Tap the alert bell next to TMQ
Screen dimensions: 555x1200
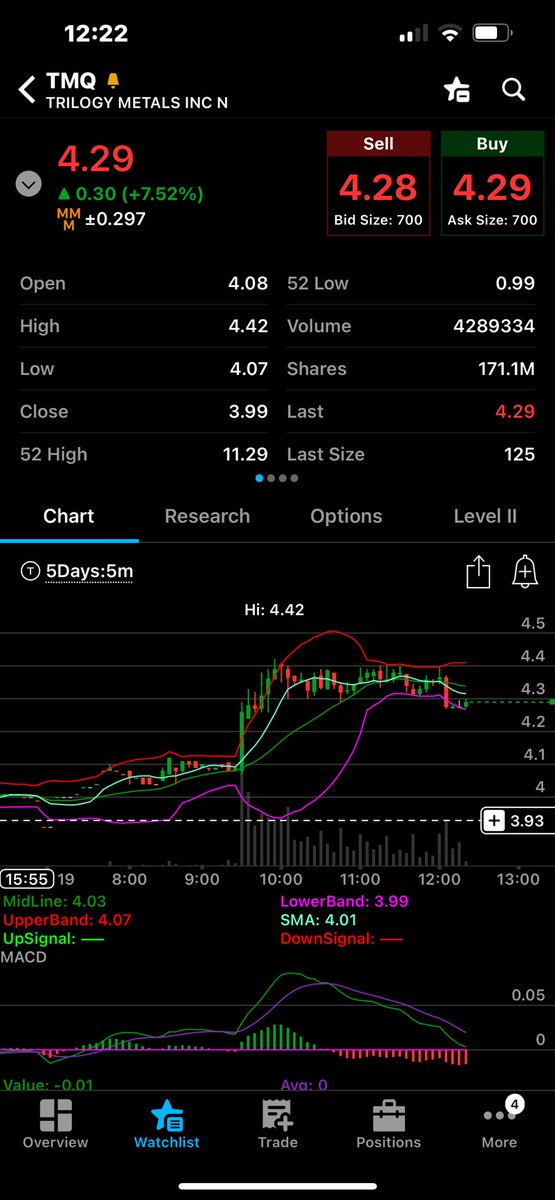[x=113, y=80]
